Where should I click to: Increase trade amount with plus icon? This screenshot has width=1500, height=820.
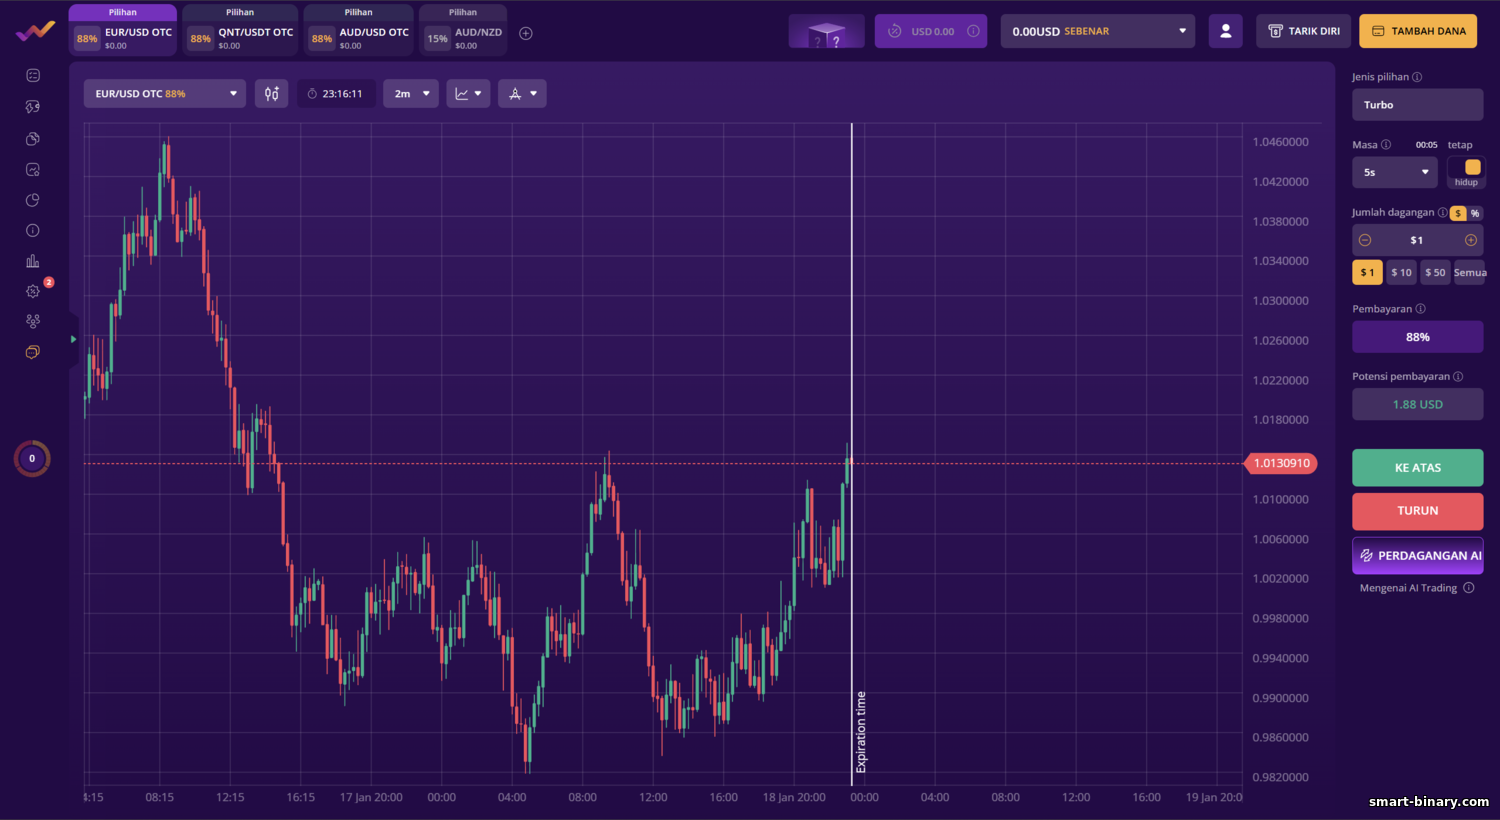1470,240
